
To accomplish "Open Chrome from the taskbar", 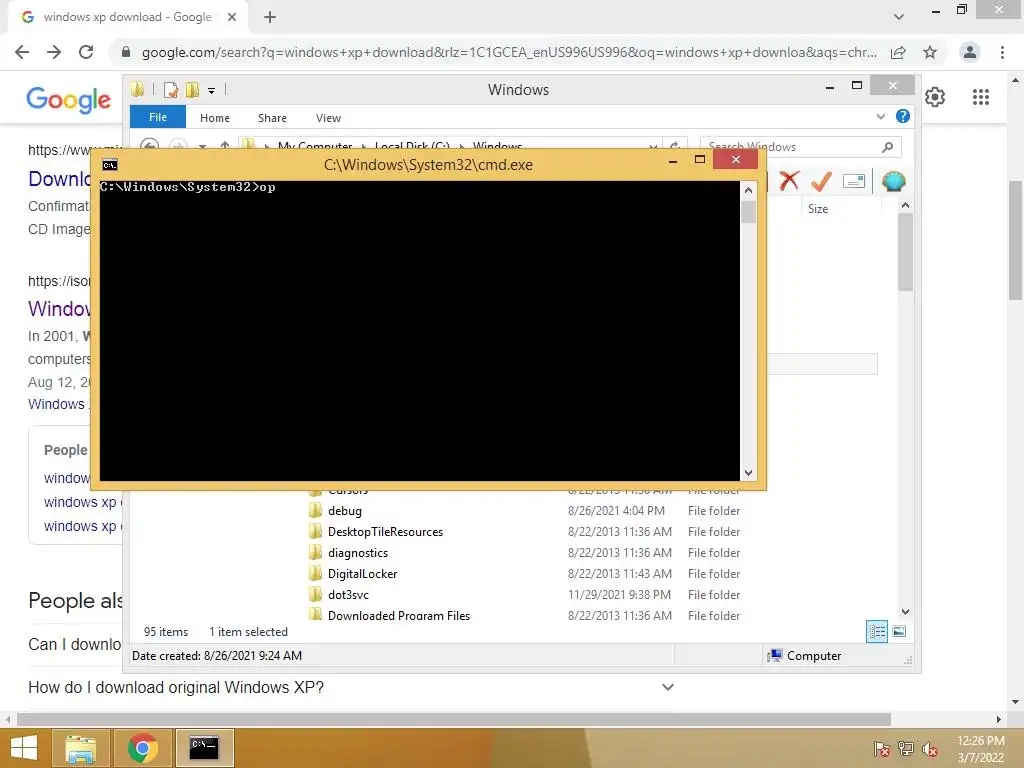I will click(x=143, y=748).
